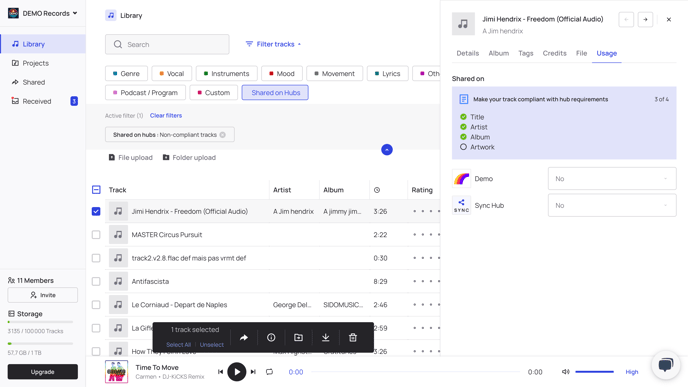
Task: Check the MASTER Circus Pursuit track checkbox
Action: (x=96, y=235)
